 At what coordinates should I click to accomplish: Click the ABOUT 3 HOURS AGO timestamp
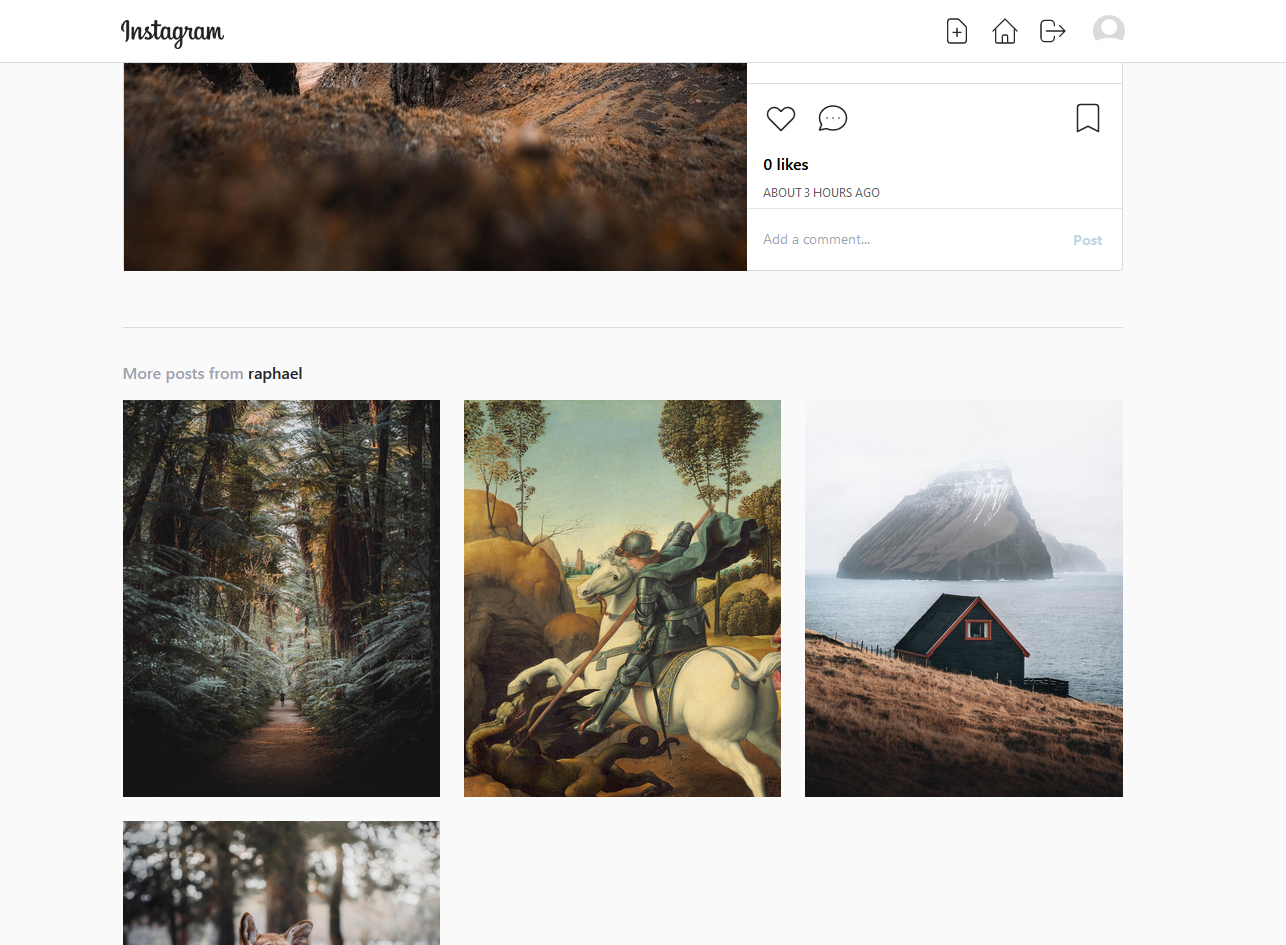(821, 192)
